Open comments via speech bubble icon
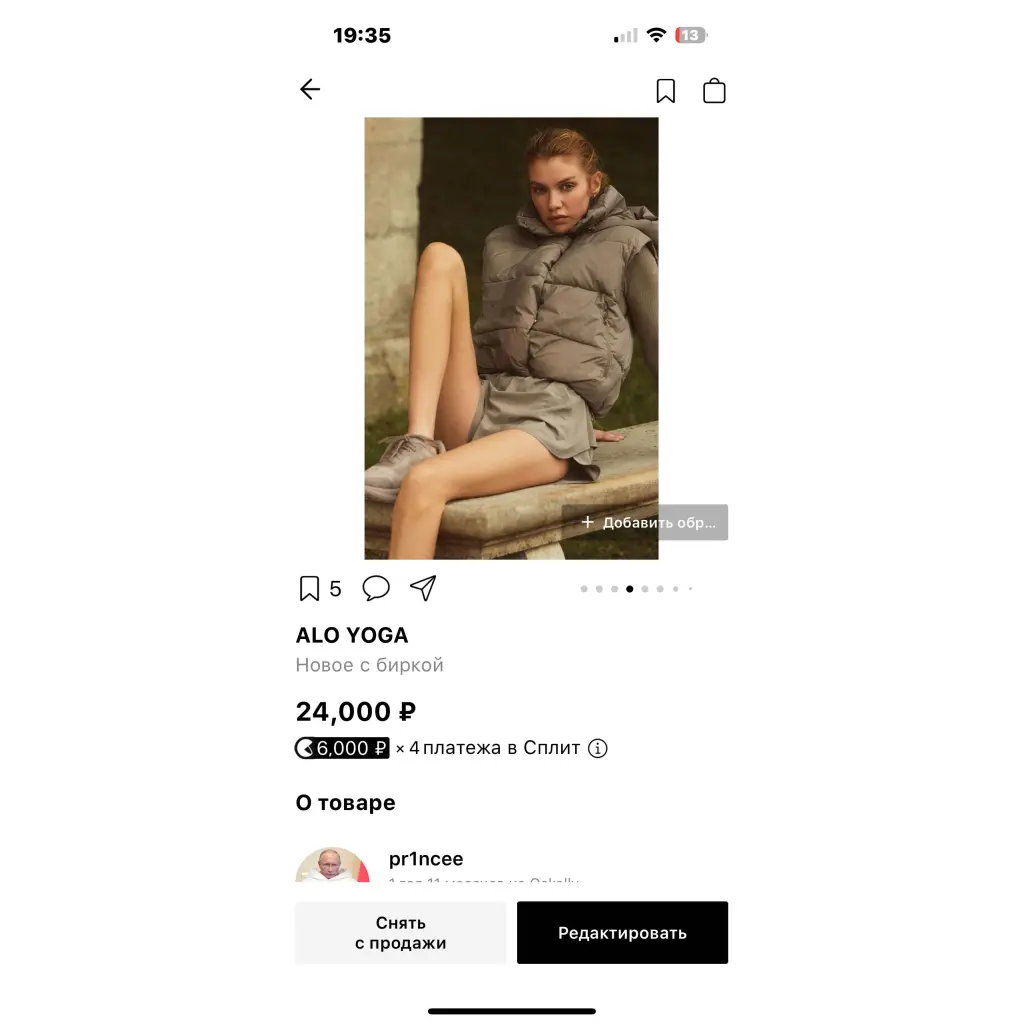 (376, 588)
